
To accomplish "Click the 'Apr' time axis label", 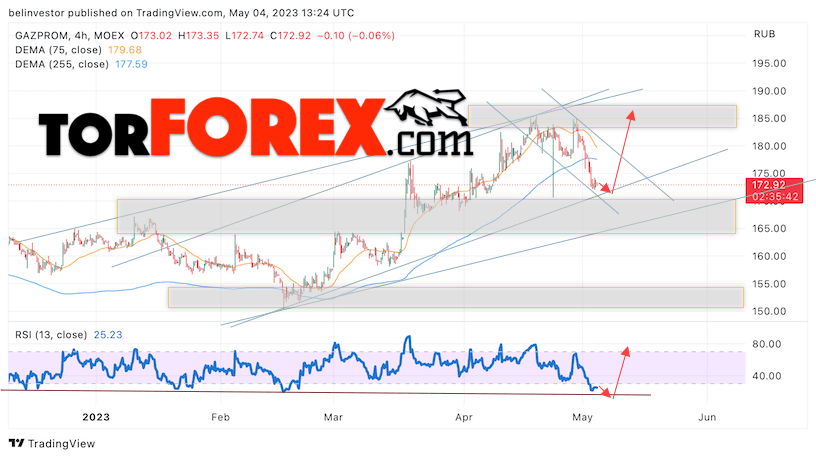I will coord(464,417).
